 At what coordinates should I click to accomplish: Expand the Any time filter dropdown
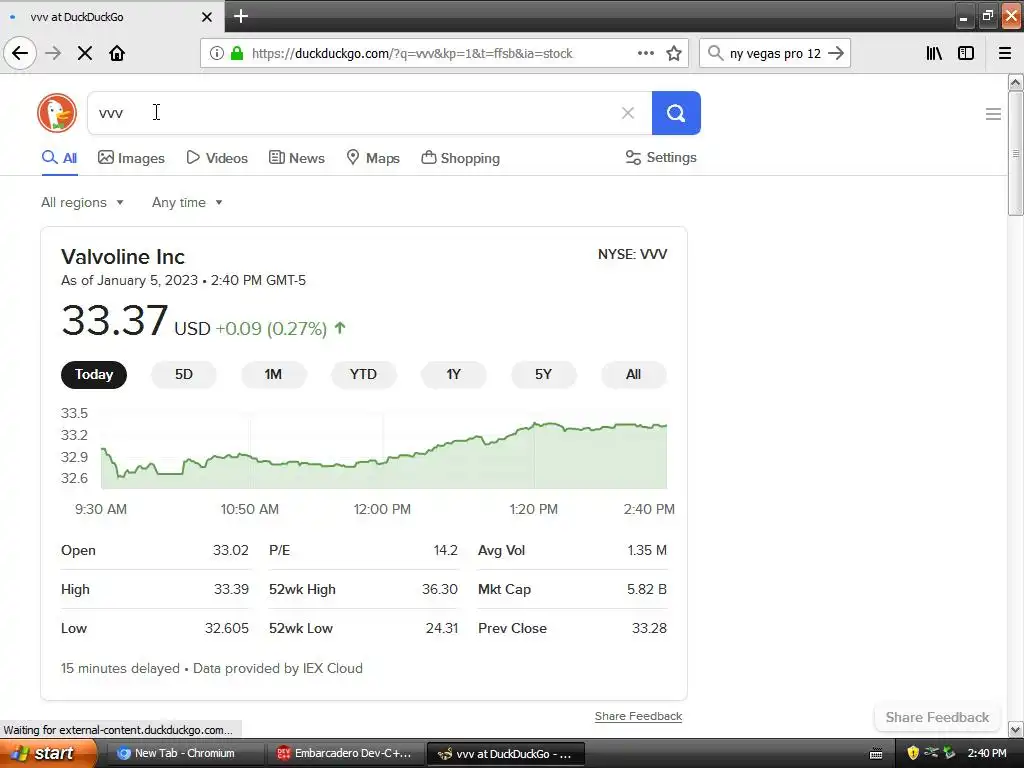point(187,202)
